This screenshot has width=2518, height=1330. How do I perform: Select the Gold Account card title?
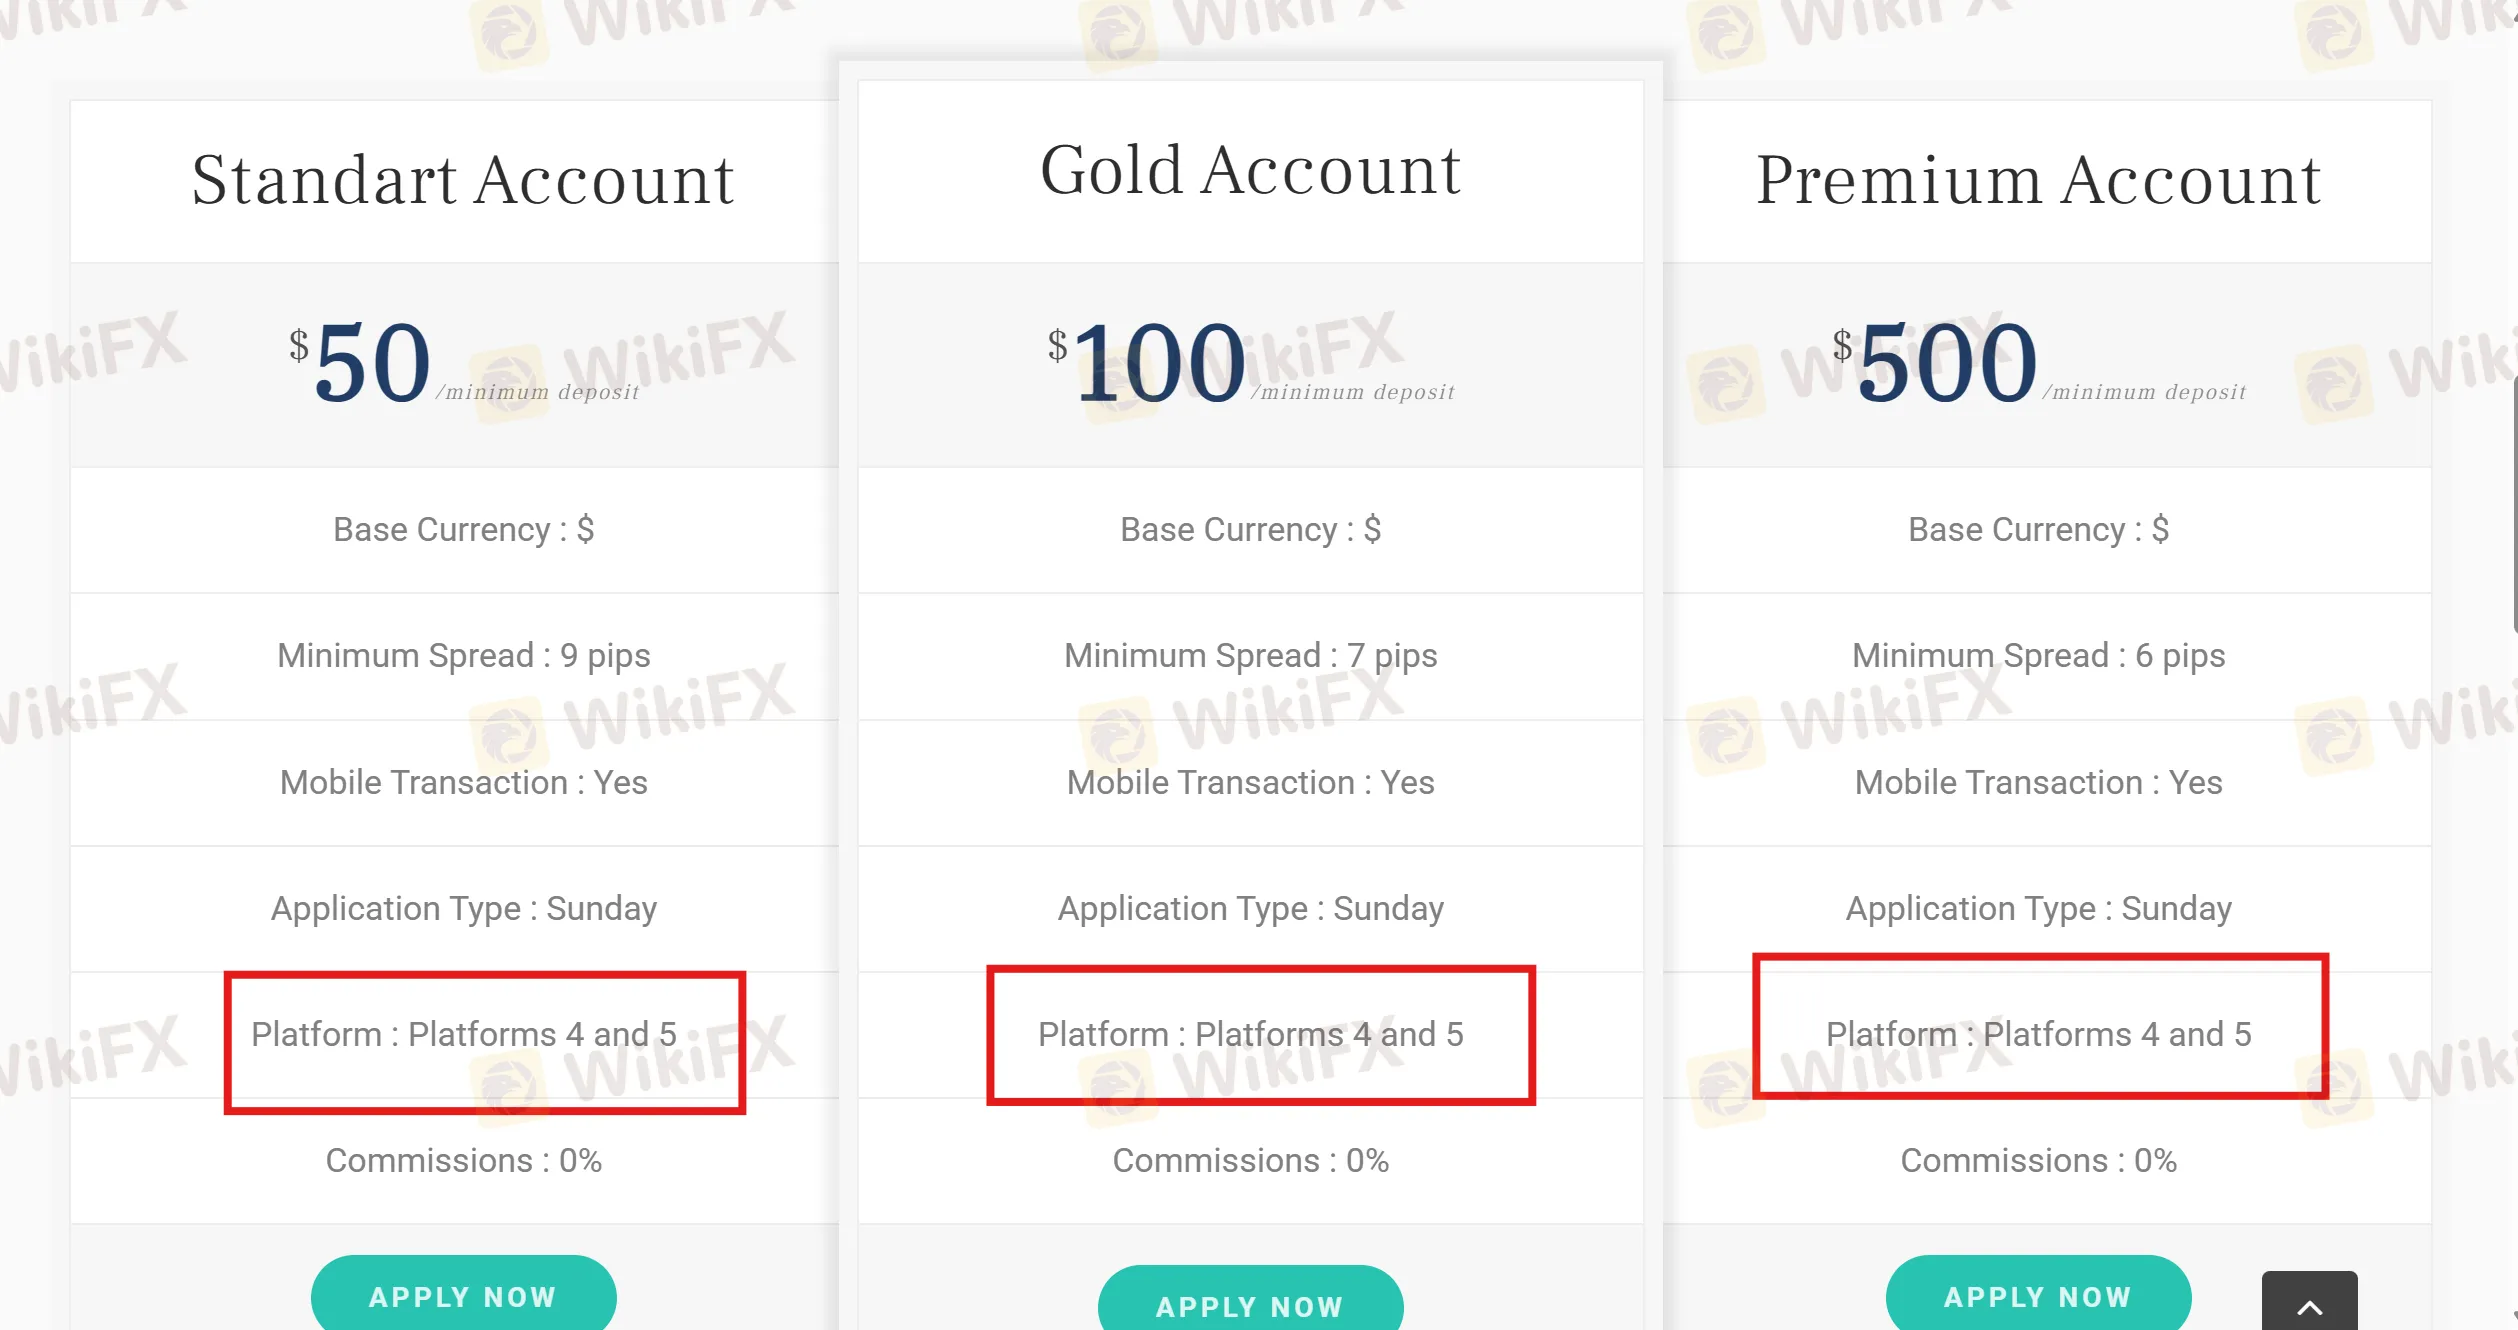(1250, 170)
